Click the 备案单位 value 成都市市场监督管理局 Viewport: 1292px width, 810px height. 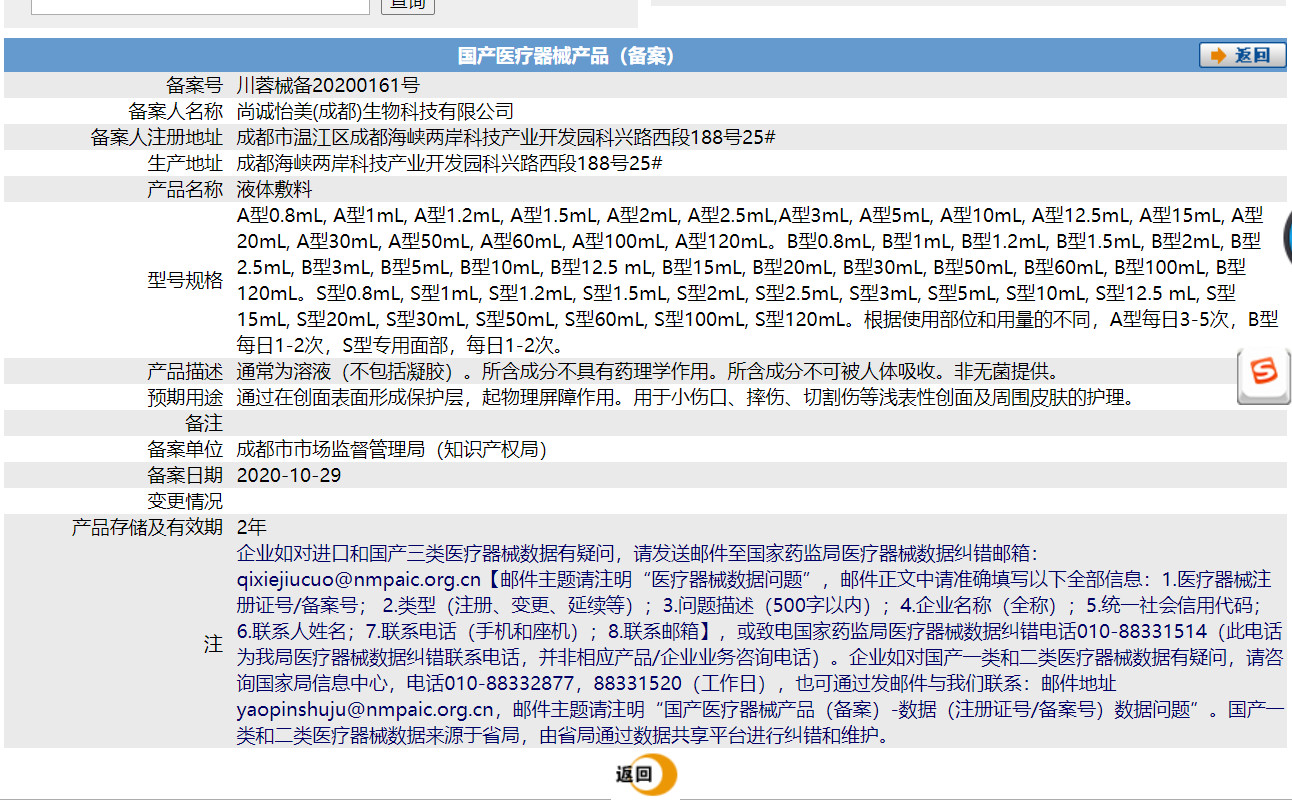click(391, 449)
